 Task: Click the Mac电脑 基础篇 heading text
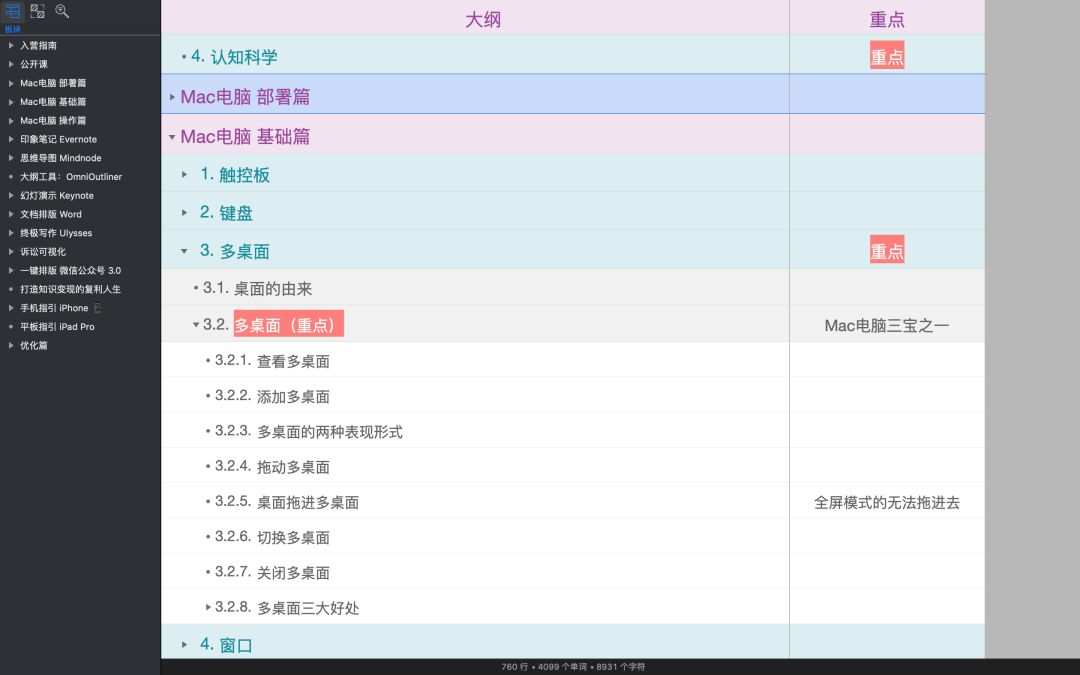(x=245, y=137)
